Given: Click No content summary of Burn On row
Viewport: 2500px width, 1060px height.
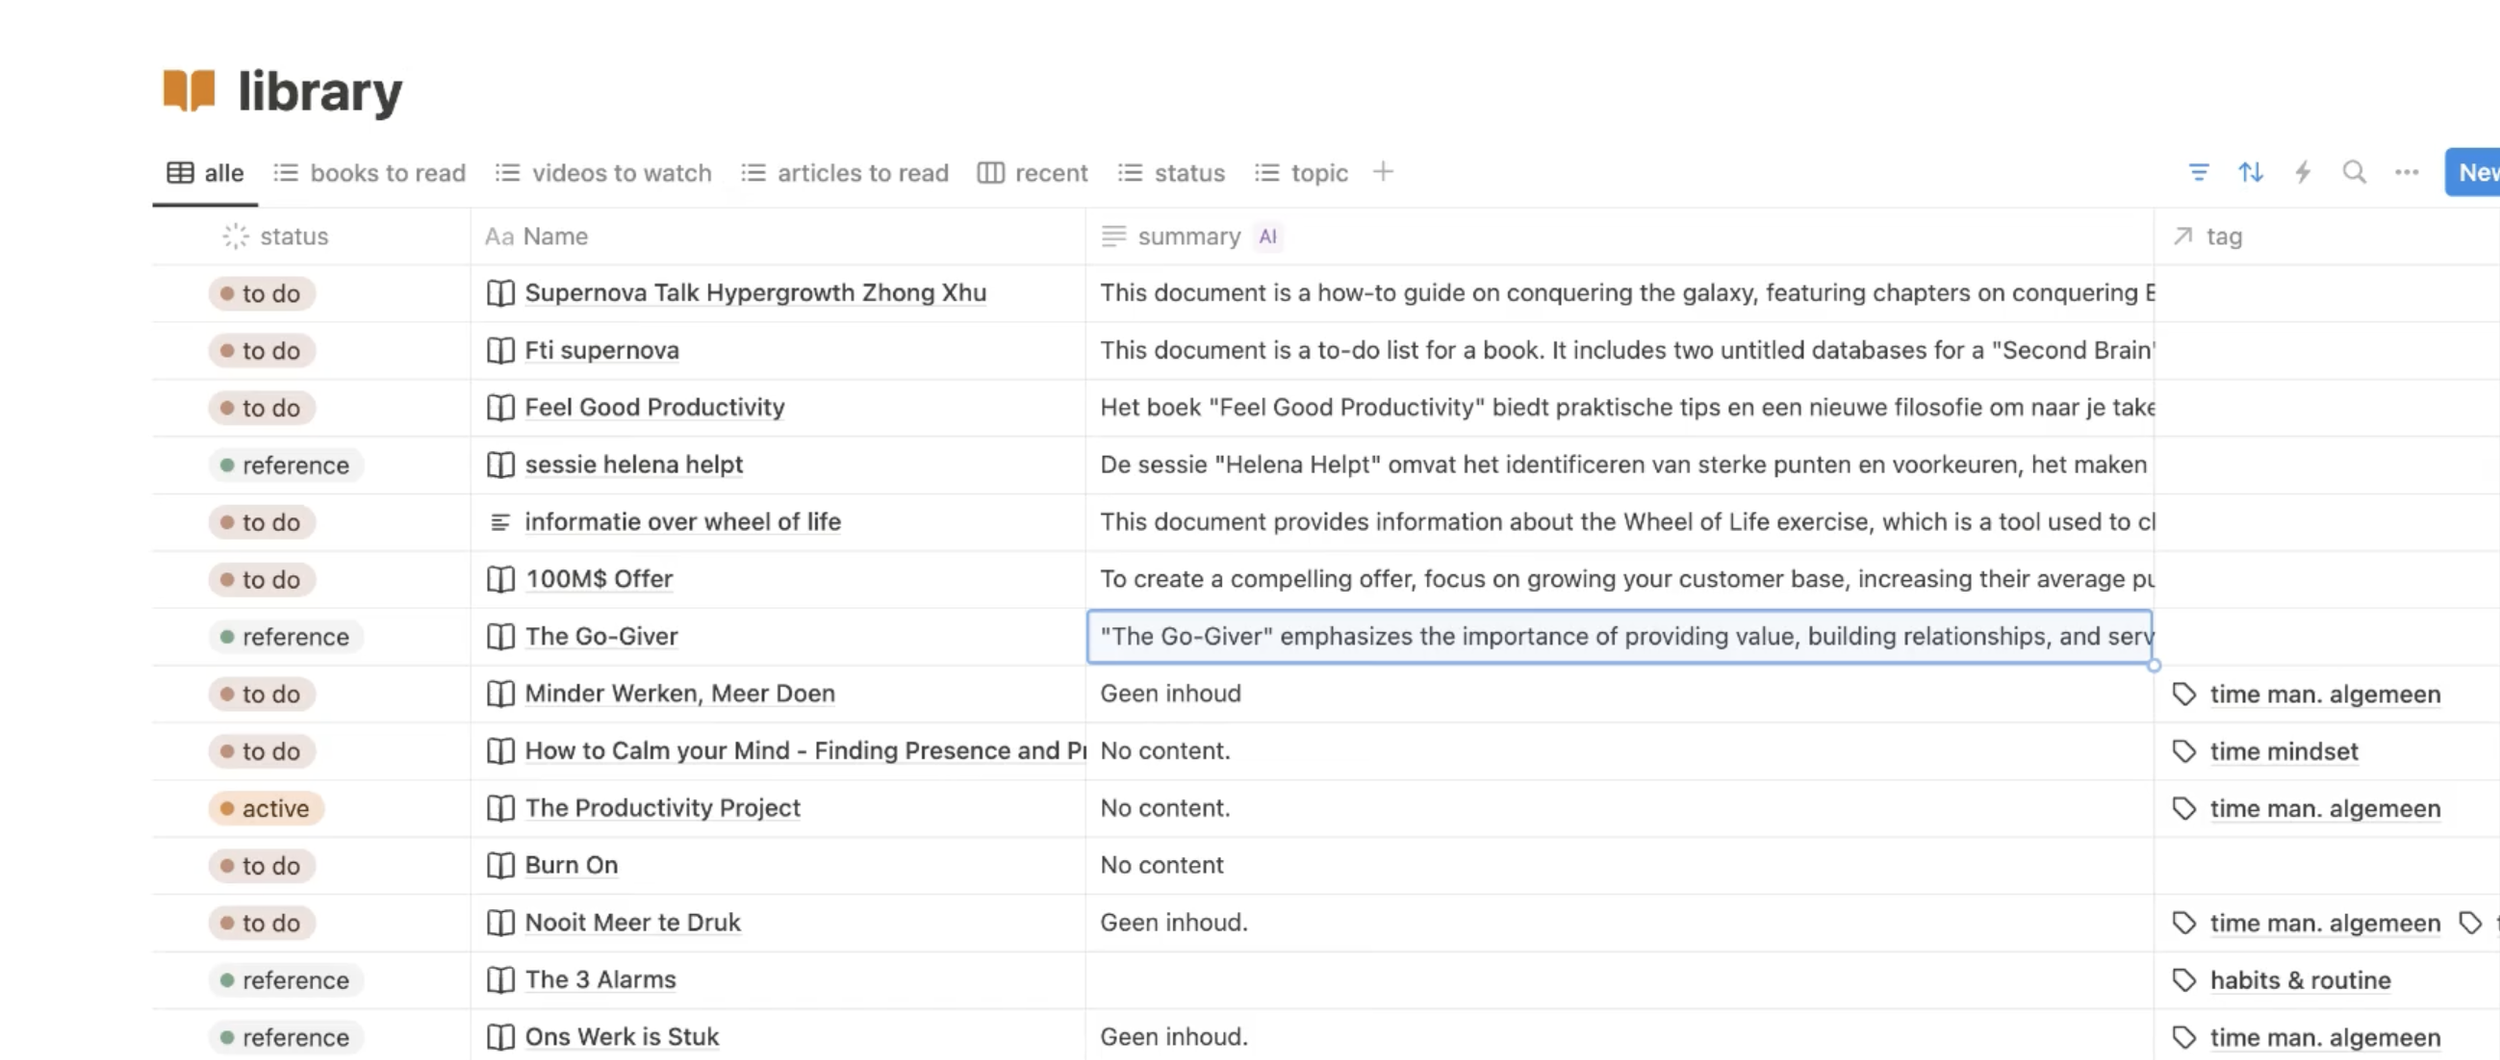Looking at the screenshot, I should pos(1161,865).
